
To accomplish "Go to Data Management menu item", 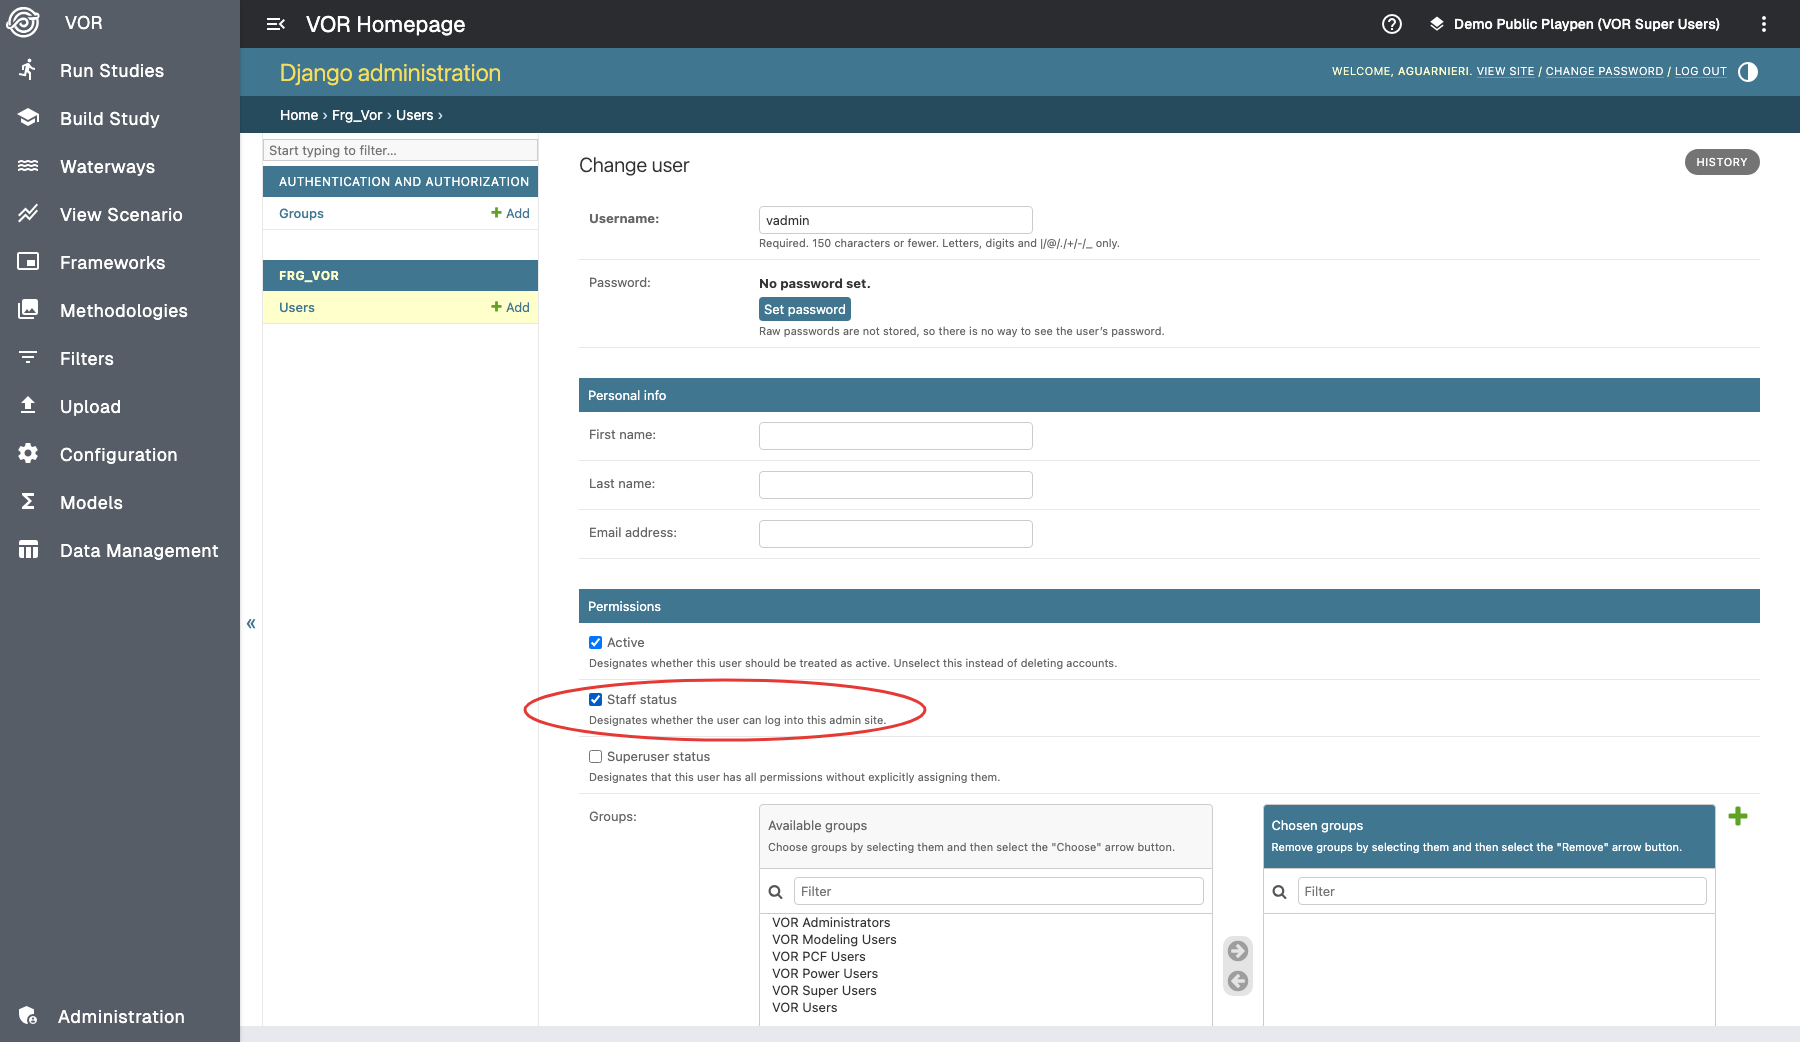I will pyautogui.click(x=138, y=551).
